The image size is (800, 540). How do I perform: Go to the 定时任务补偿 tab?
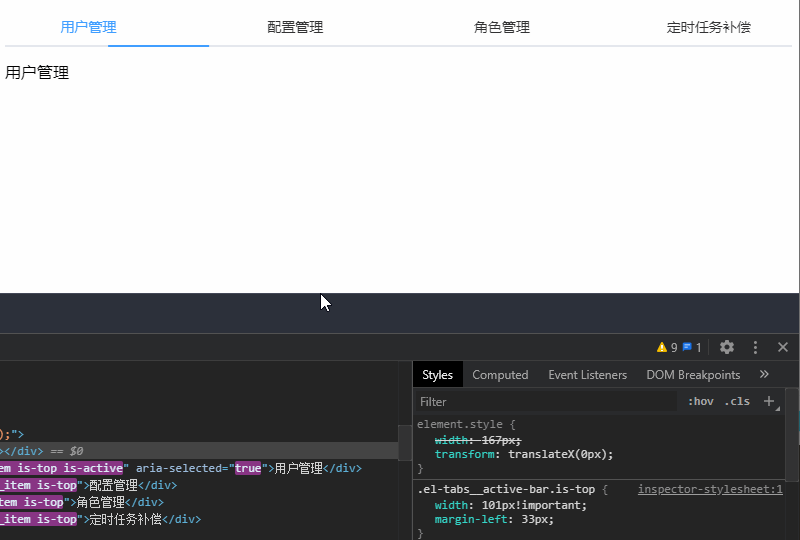(x=708, y=27)
